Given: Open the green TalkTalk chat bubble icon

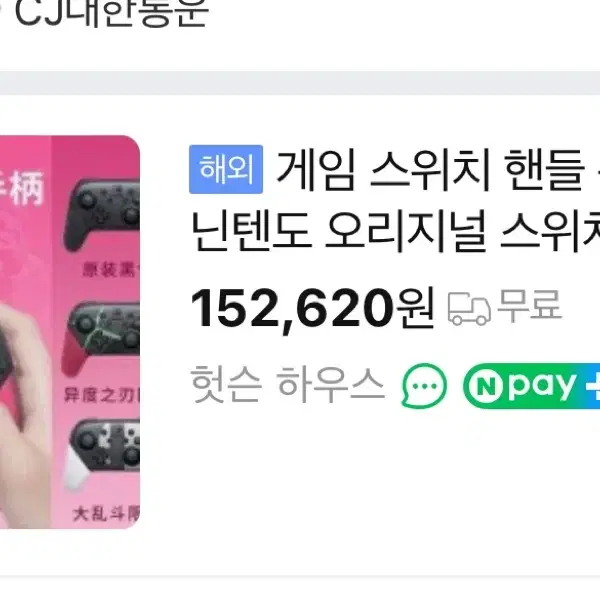Looking at the screenshot, I should coord(424,385).
